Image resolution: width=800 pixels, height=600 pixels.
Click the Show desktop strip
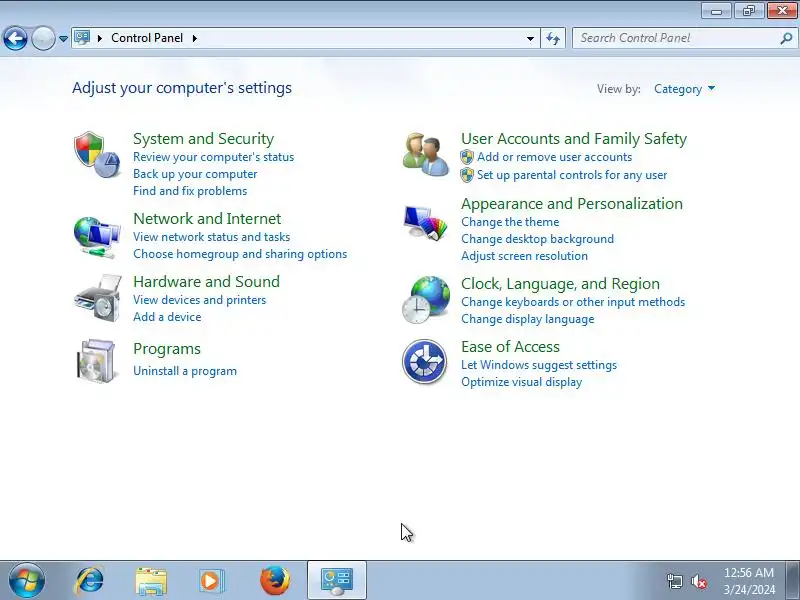click(x=793, y=580)
